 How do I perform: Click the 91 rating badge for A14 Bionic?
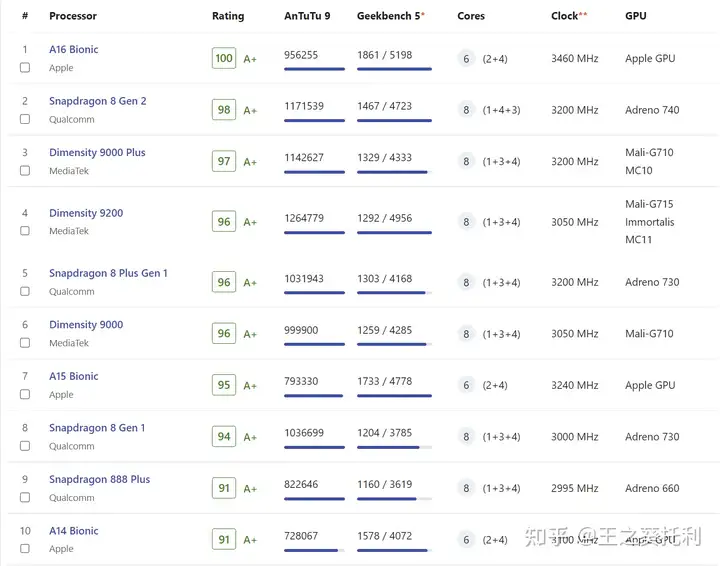(x=224, y=539)
